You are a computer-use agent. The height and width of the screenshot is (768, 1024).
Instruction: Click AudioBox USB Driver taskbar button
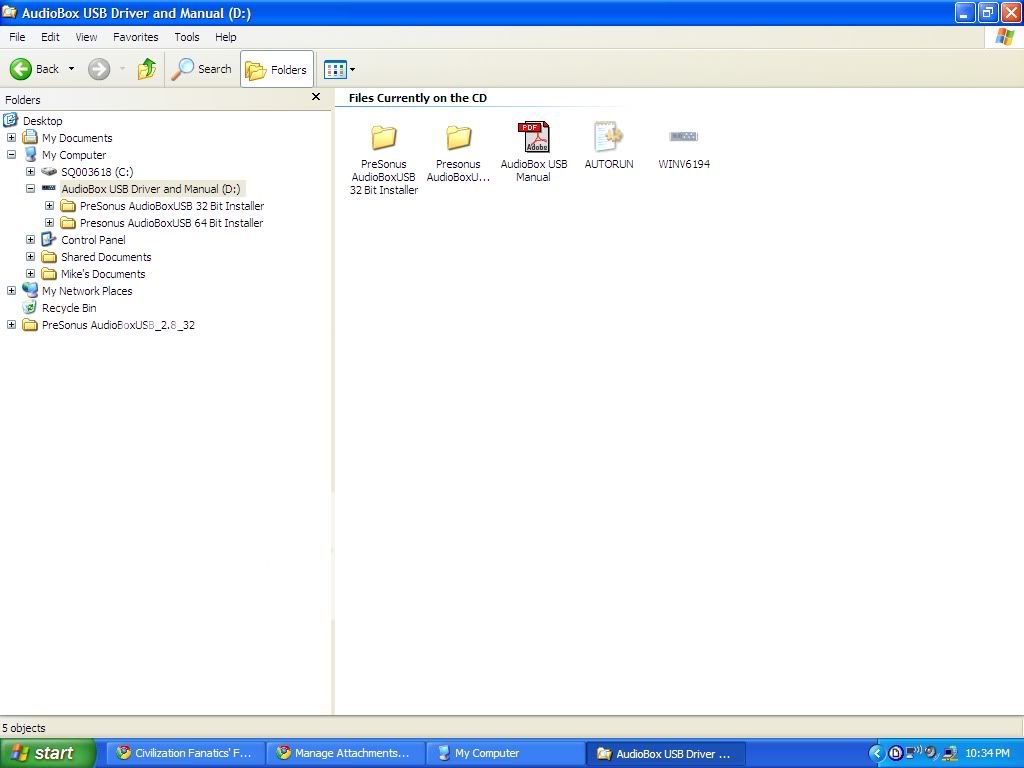(x=665, y=753)
